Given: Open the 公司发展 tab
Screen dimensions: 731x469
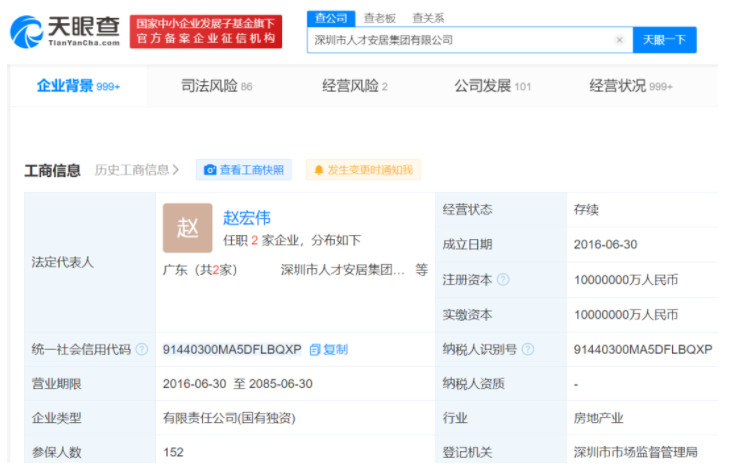Looking at the screenshot, I should tap(493, 86).
